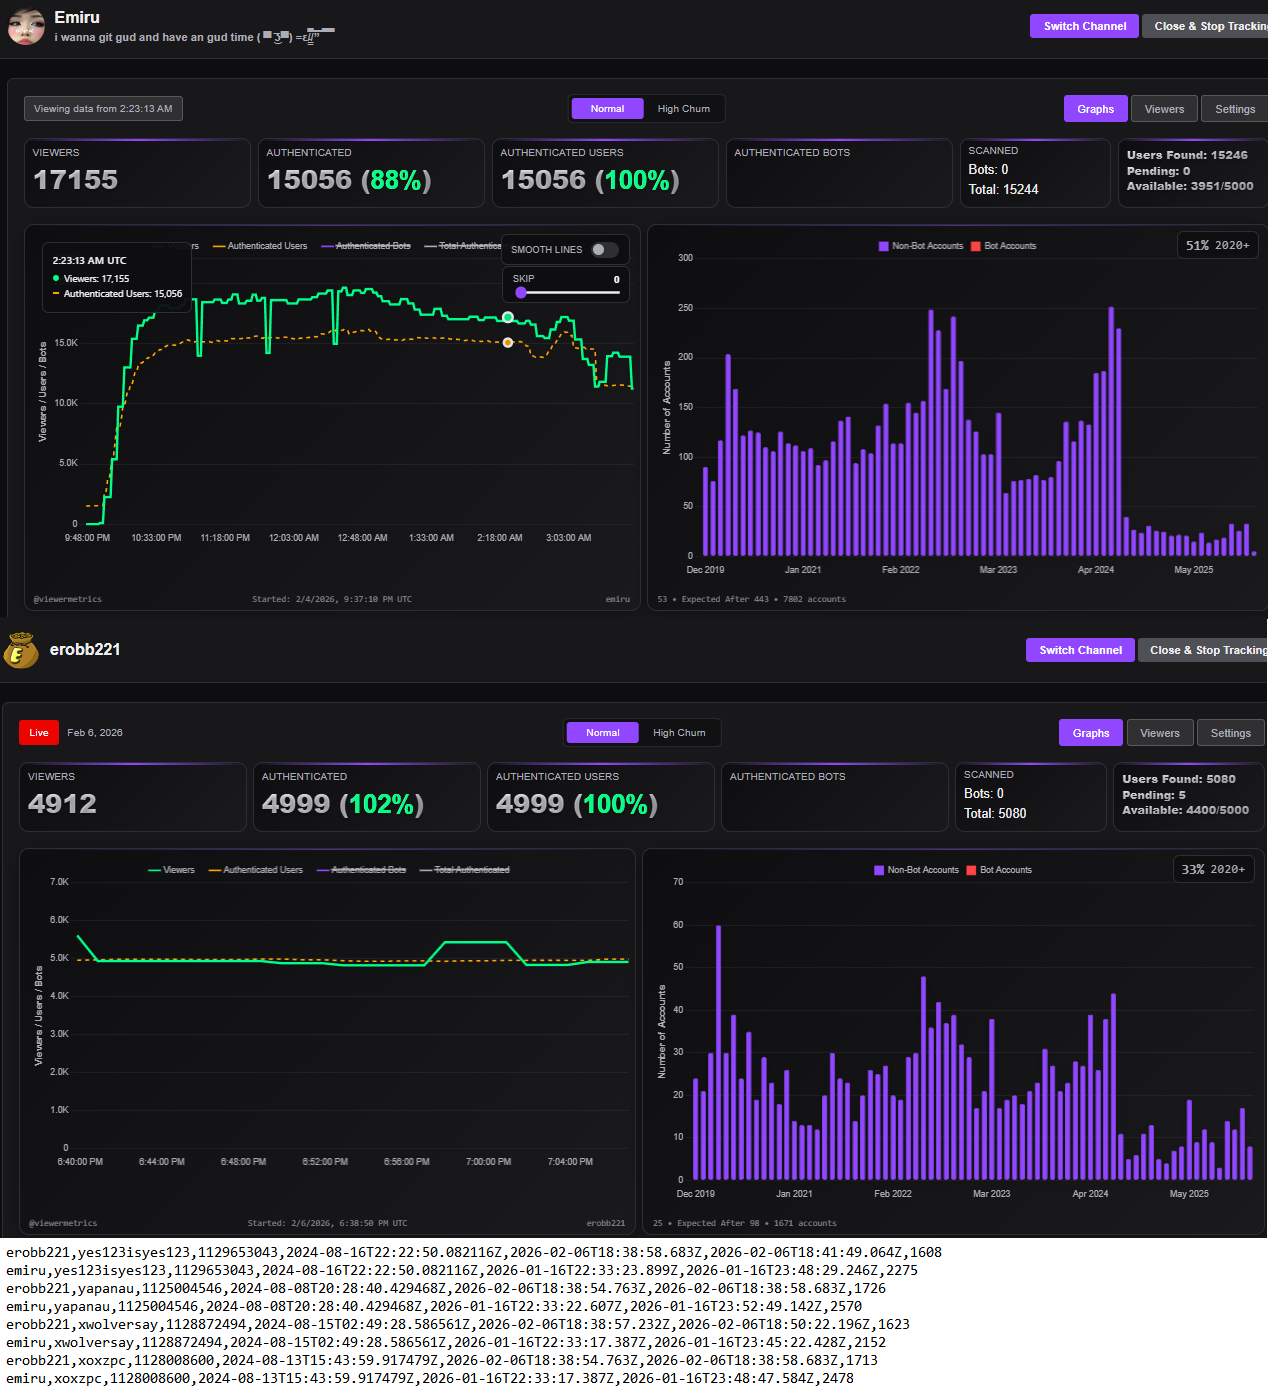Screen dimensions: 1268x1394
Task: Toggle Authenticated Bots legend in Emiru chart
Action: click(366, 246)
